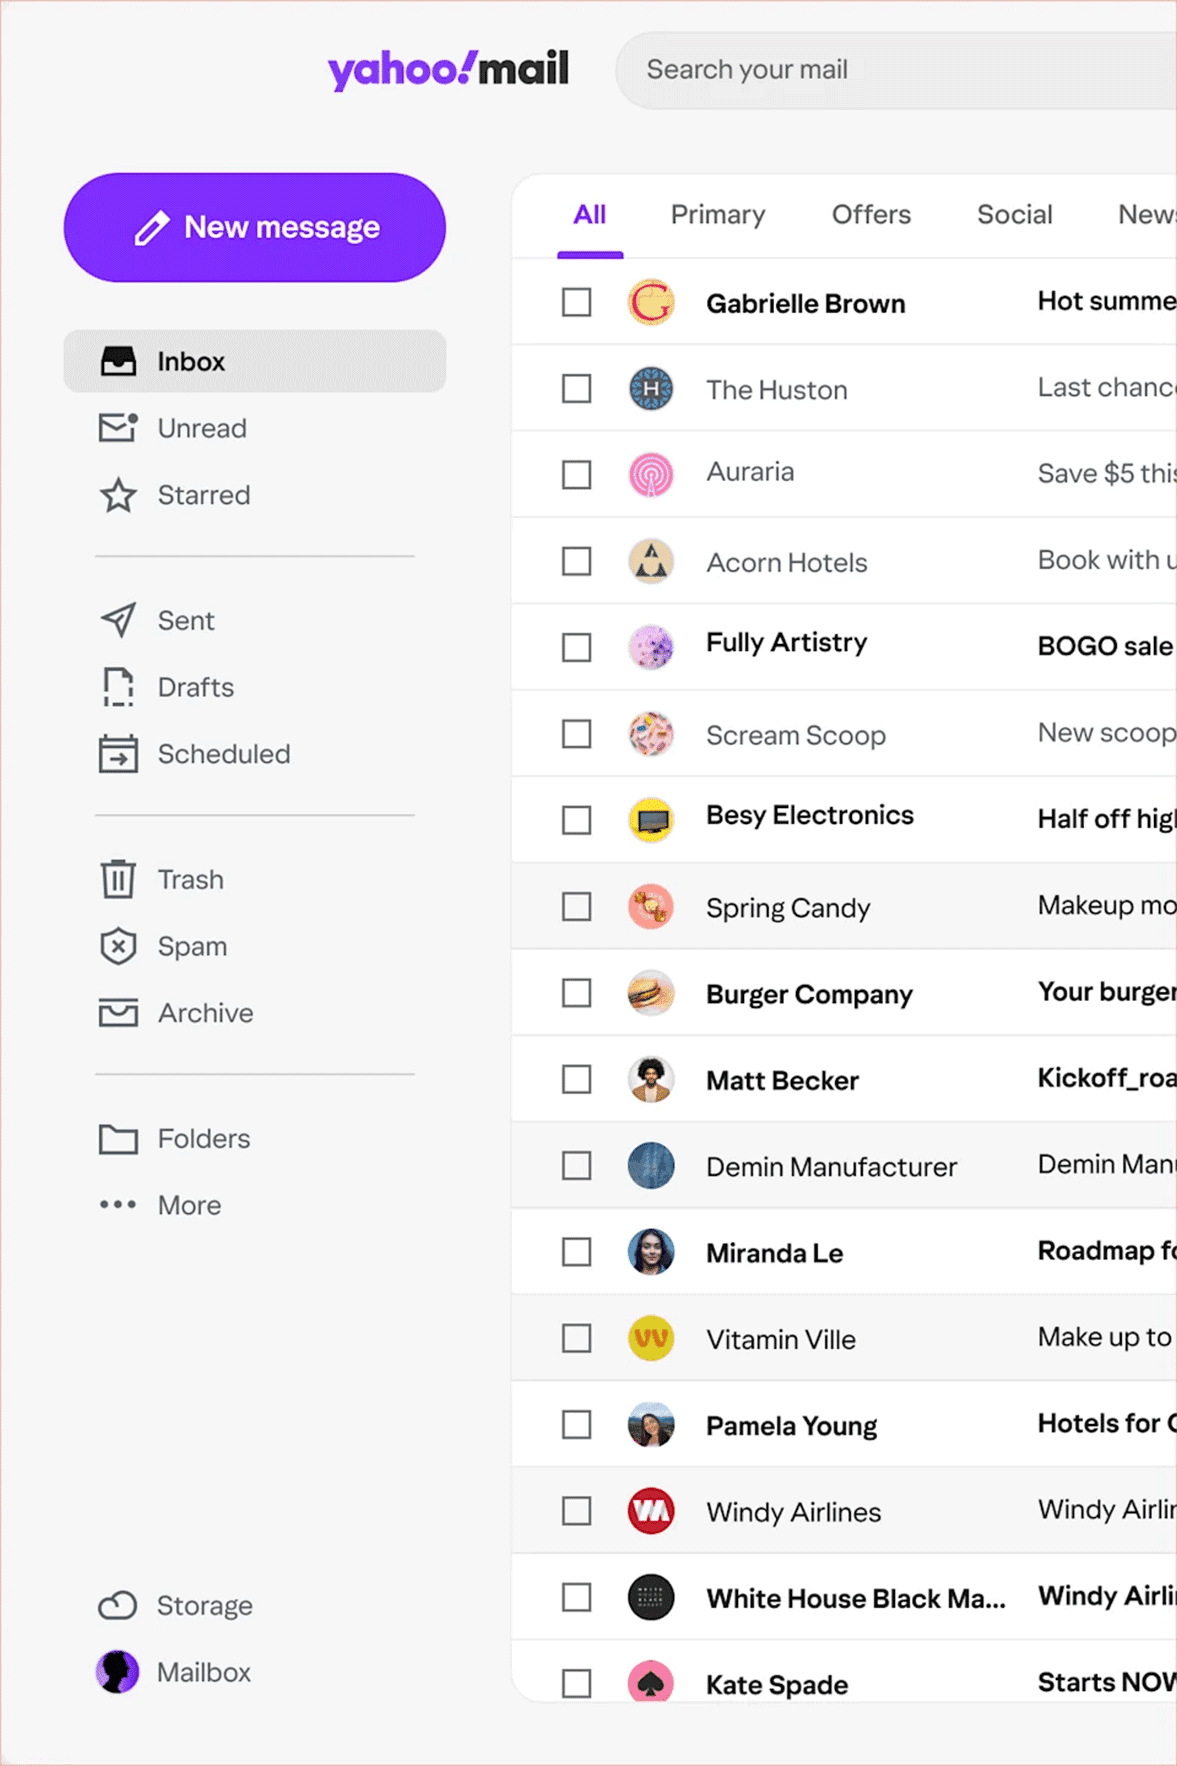This screenshot has width=1177, height=1766.
Task: Open the Miranda Le email
Action: [844, 1252]
